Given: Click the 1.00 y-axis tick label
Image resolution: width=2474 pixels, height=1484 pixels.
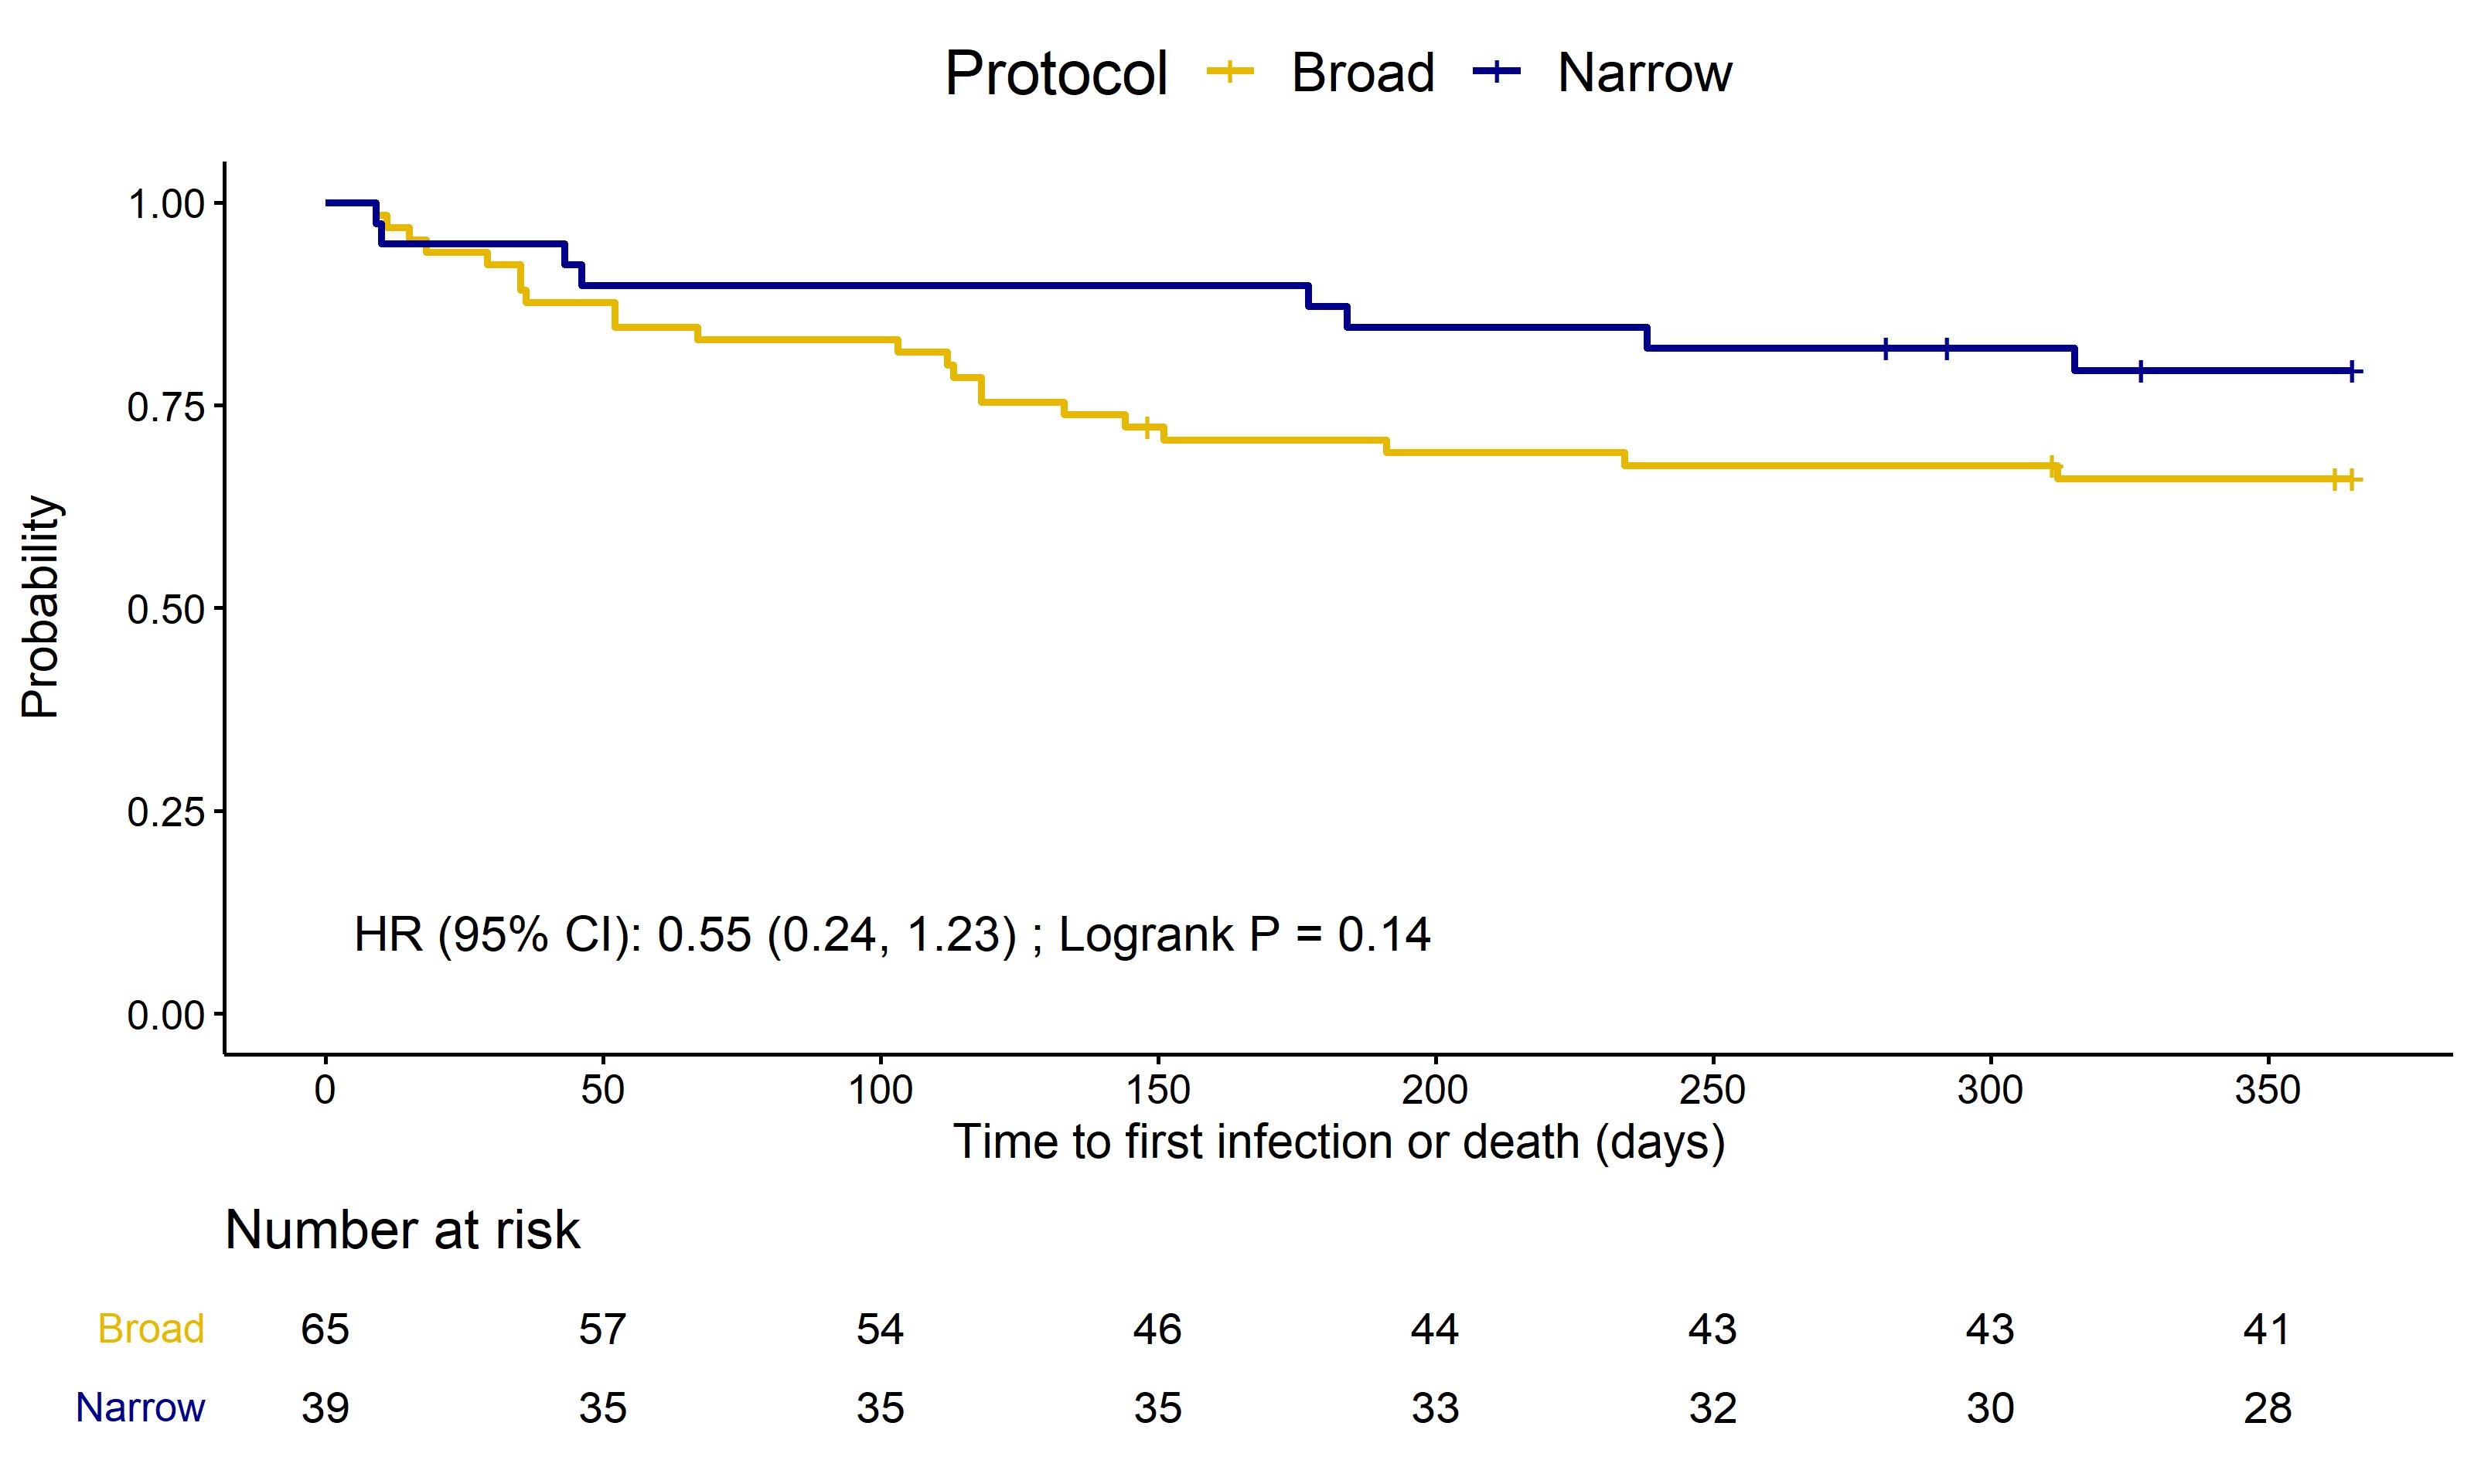Looking at the screenshot, I should [165, 204].
